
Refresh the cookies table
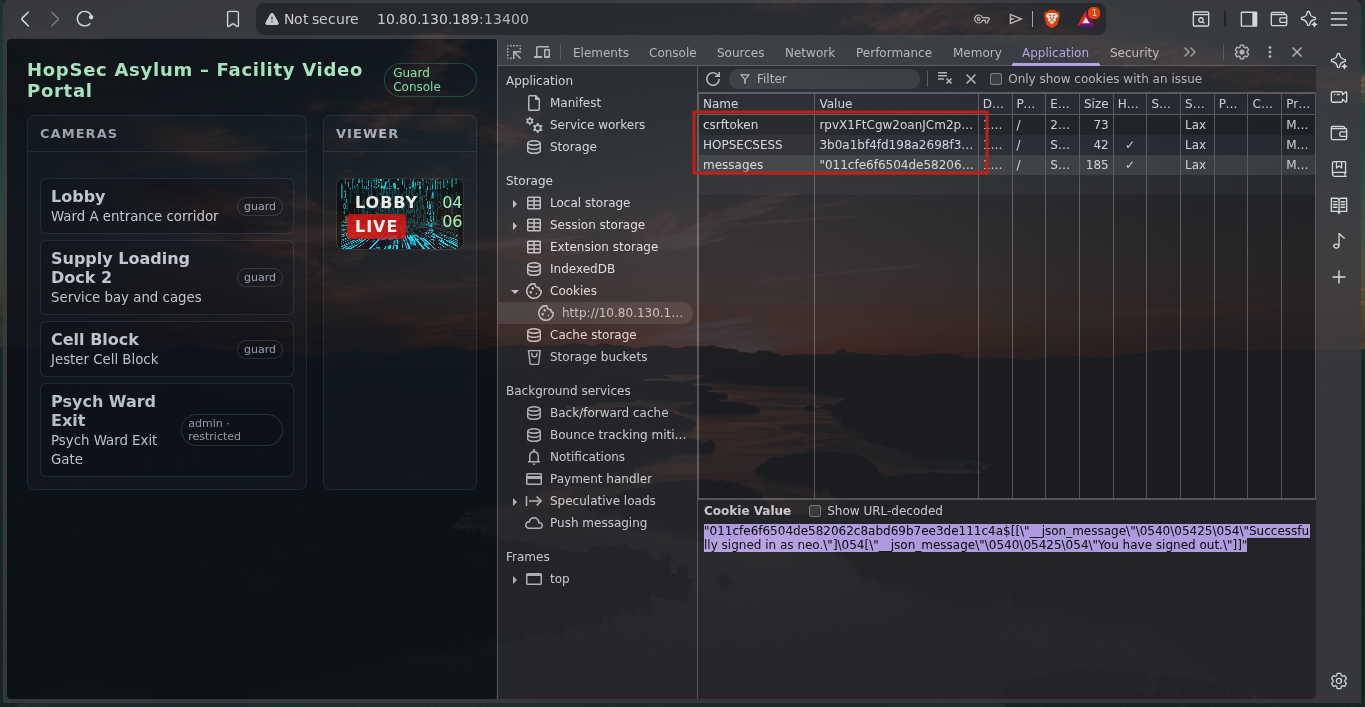[713, 79]
